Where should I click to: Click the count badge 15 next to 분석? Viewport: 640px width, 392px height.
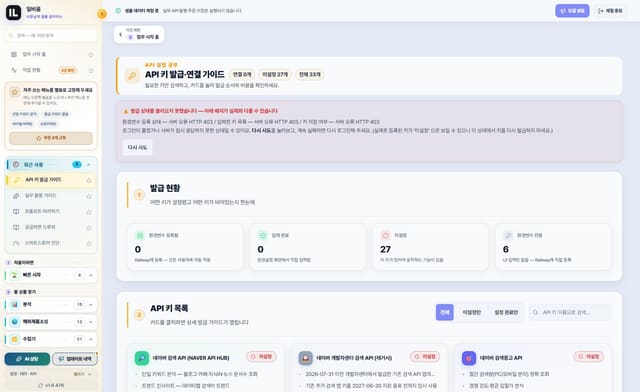(x=80, y=305)
